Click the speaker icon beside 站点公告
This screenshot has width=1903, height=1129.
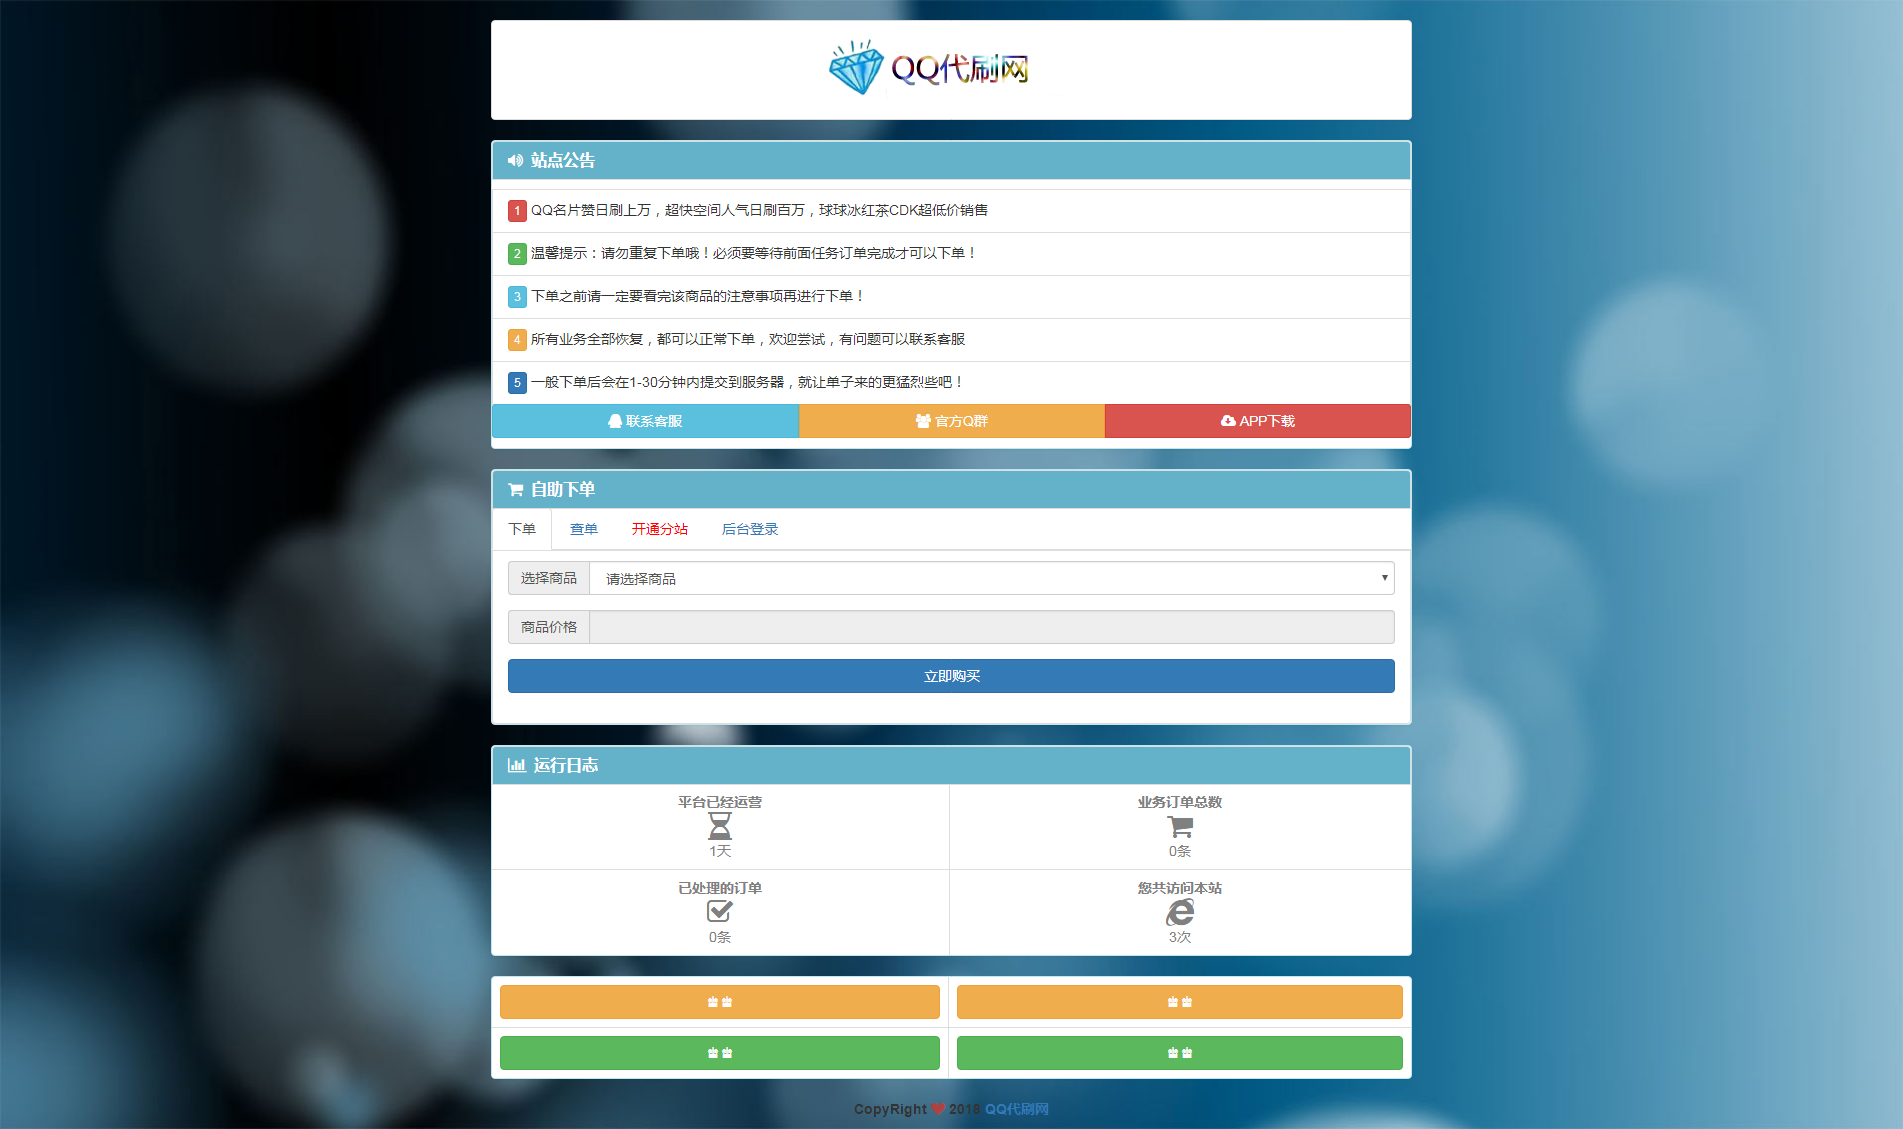pos(515,160)
